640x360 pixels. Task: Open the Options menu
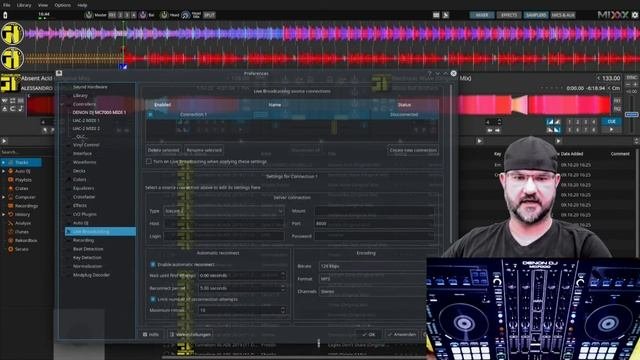[62, 5]
